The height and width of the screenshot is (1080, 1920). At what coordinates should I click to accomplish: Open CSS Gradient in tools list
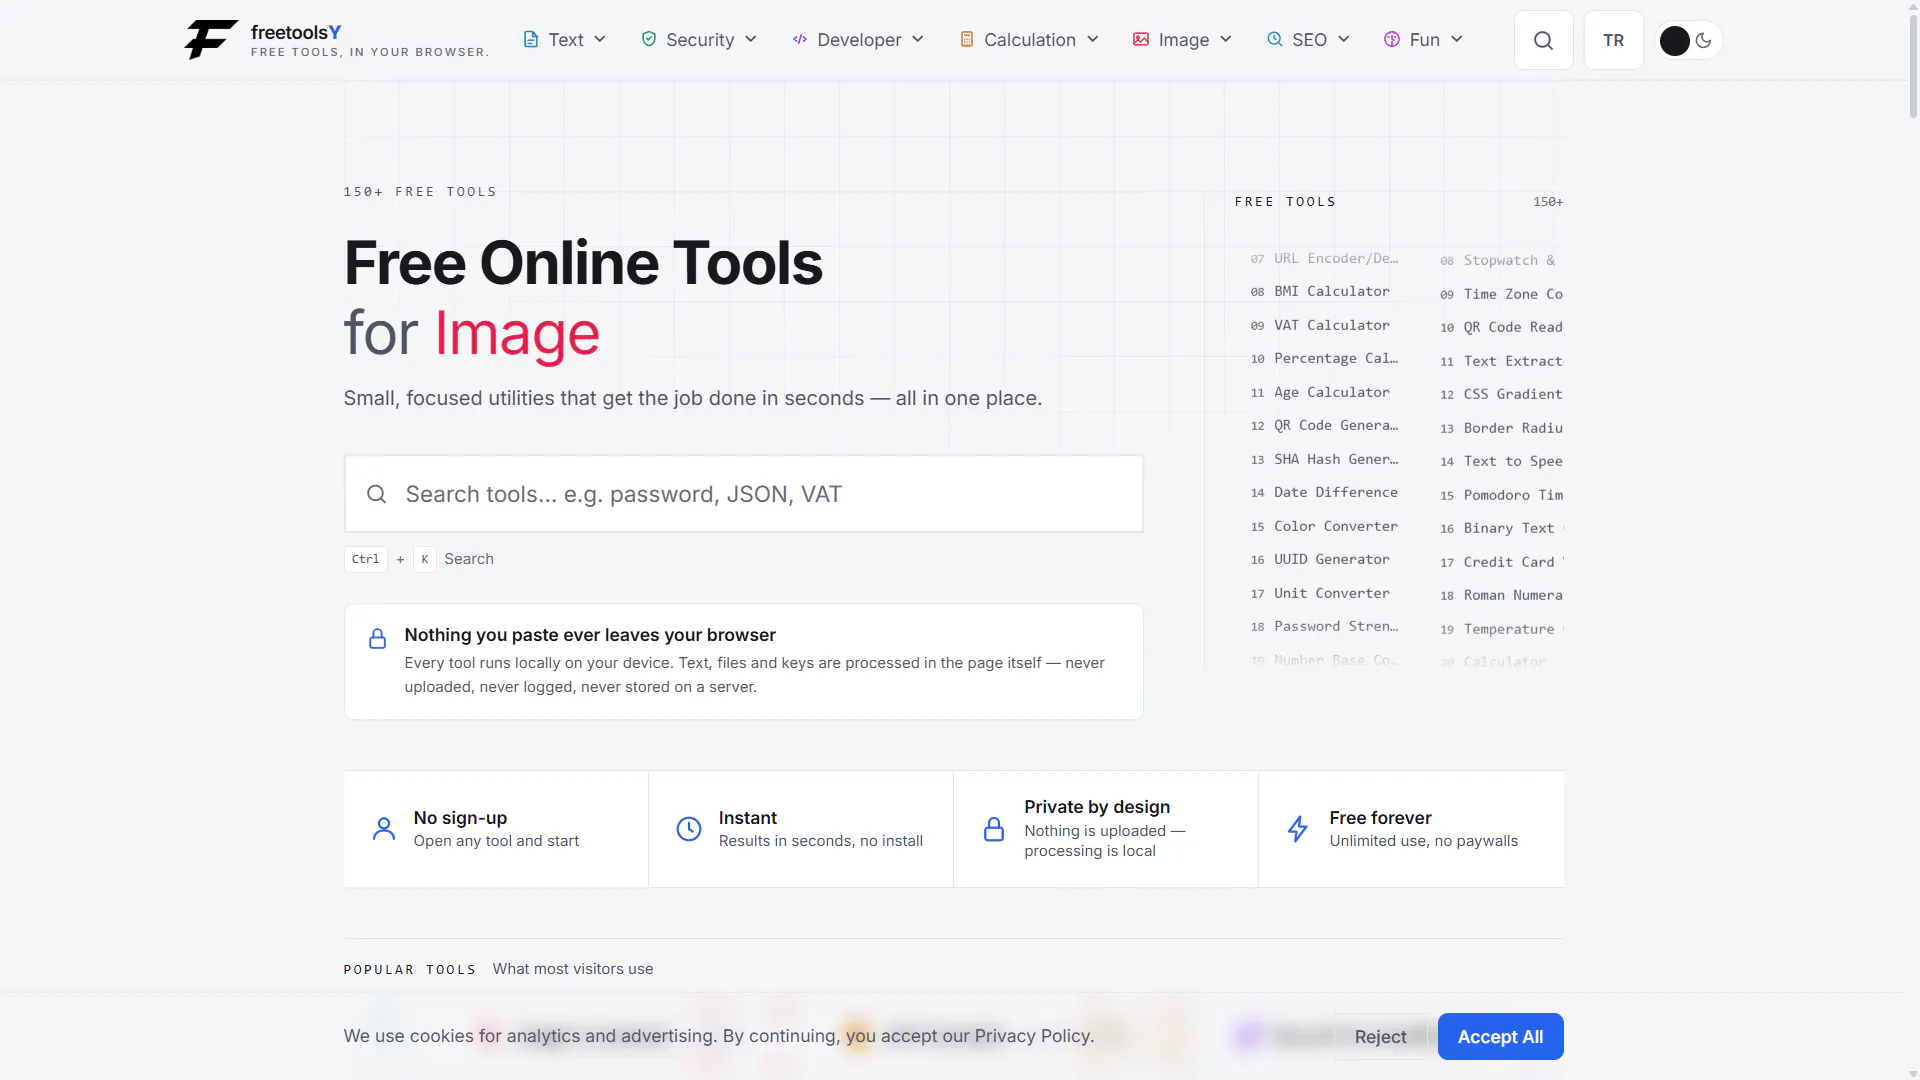coord(1512,394)
